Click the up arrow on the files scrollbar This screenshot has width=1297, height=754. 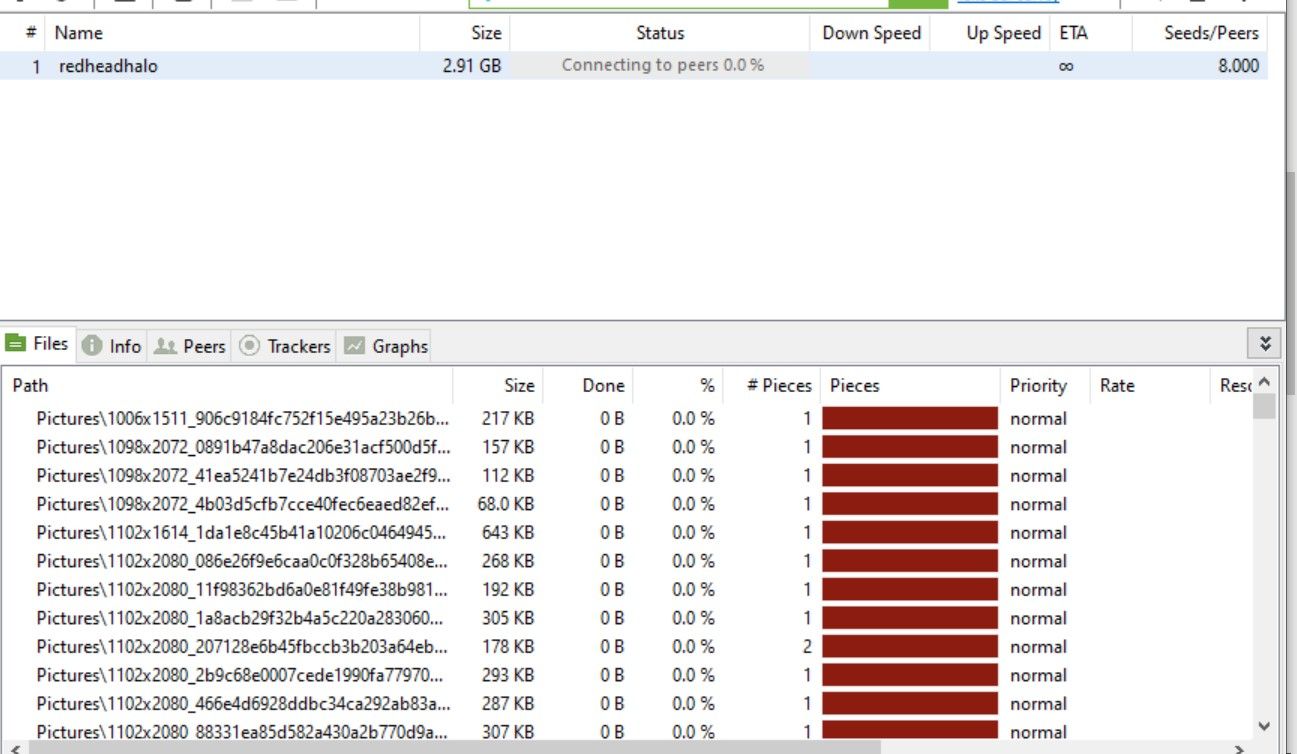(x=1263, y=383)
